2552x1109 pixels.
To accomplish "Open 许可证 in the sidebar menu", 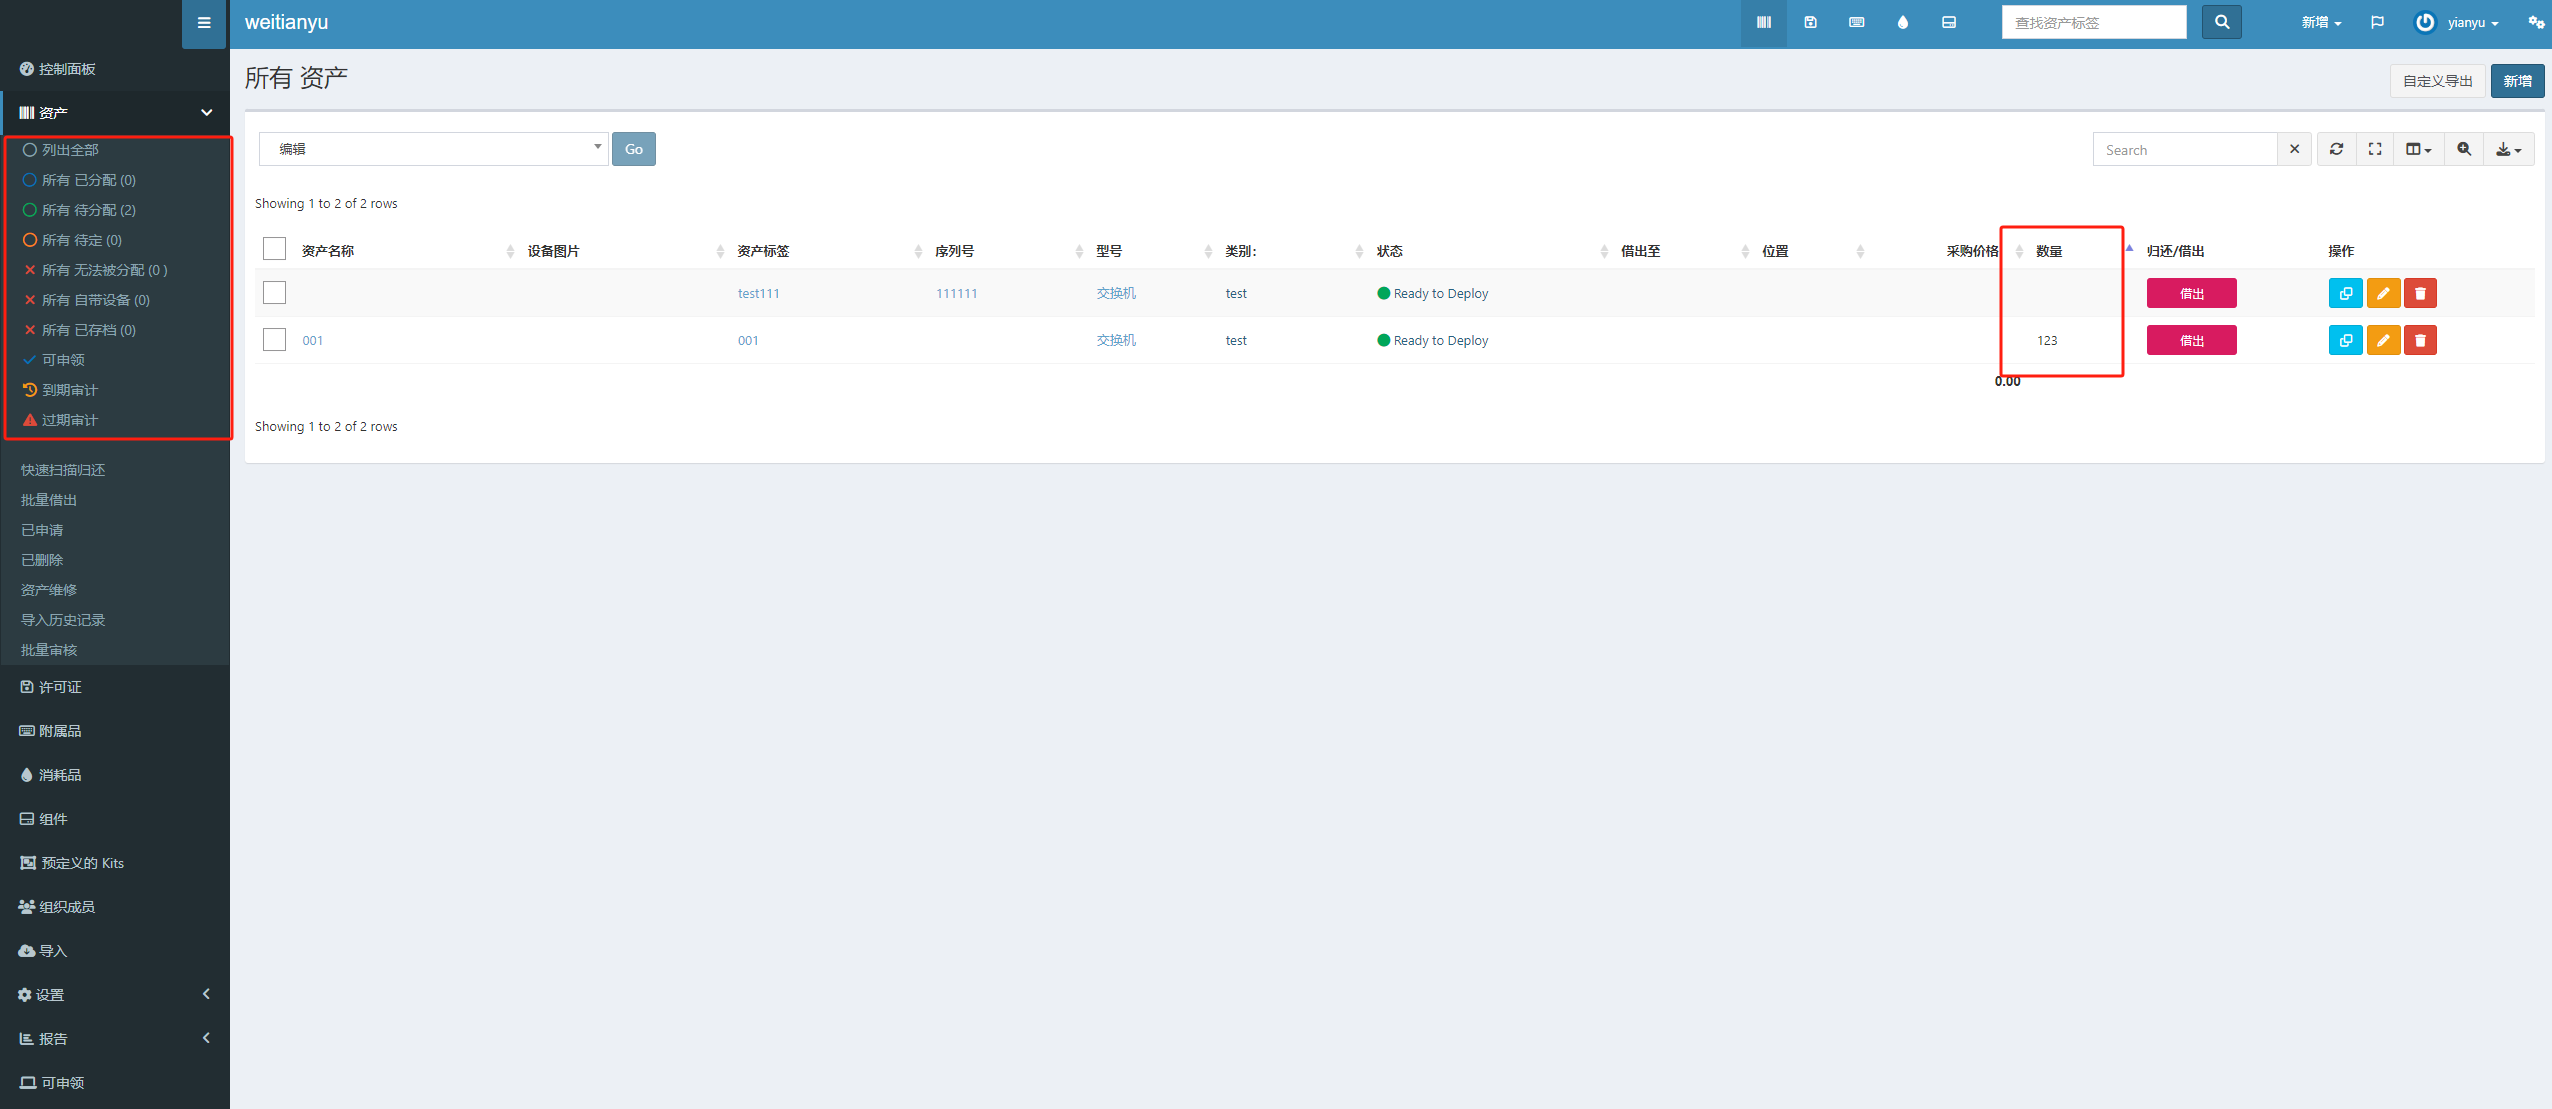I will click(59, 687).
